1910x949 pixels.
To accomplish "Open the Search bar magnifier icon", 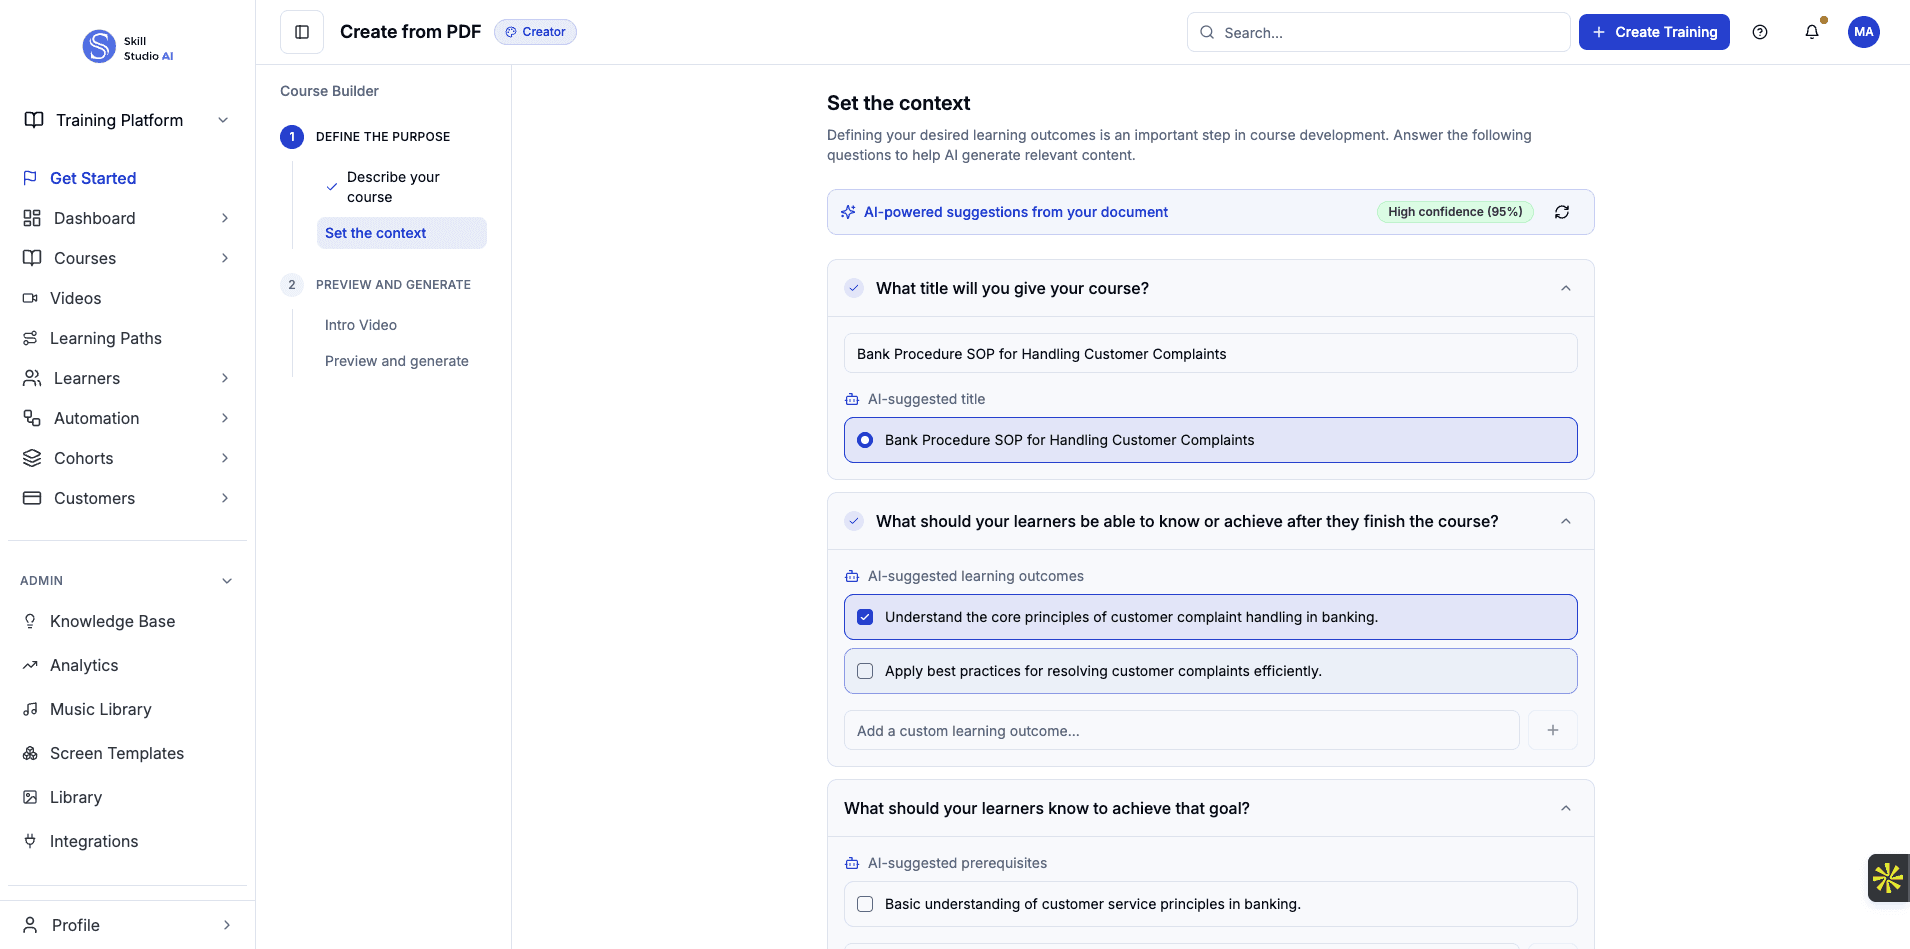I will [x=1208, y=32].
